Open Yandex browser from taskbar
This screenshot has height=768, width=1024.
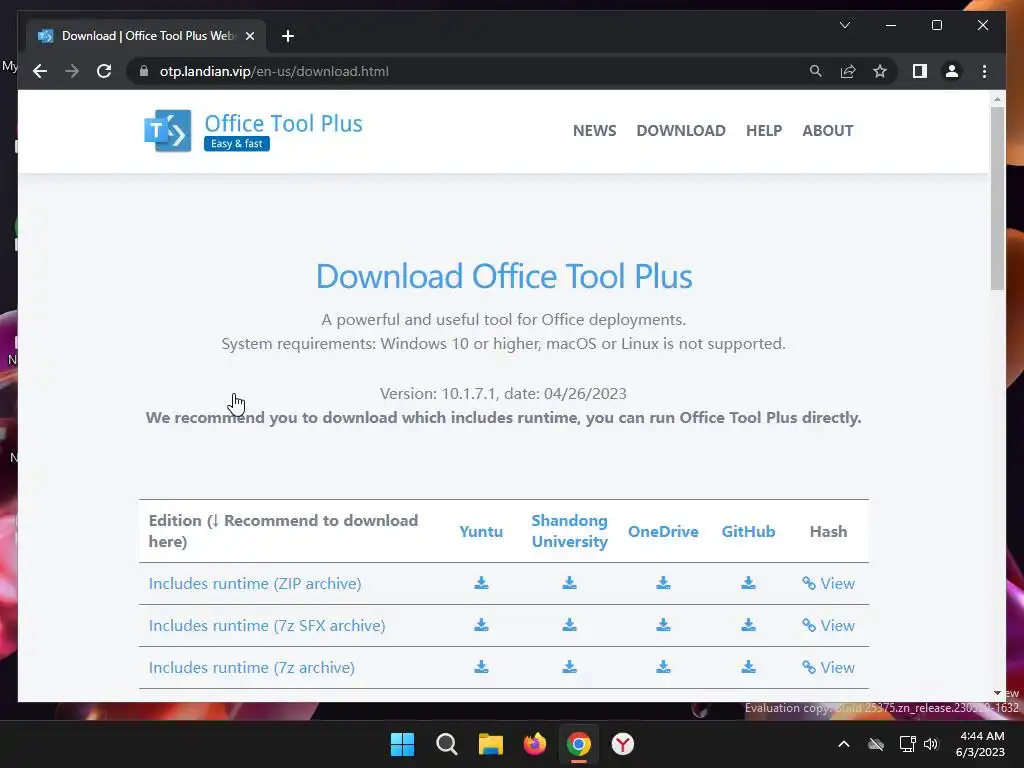click(x=623, y=744)
